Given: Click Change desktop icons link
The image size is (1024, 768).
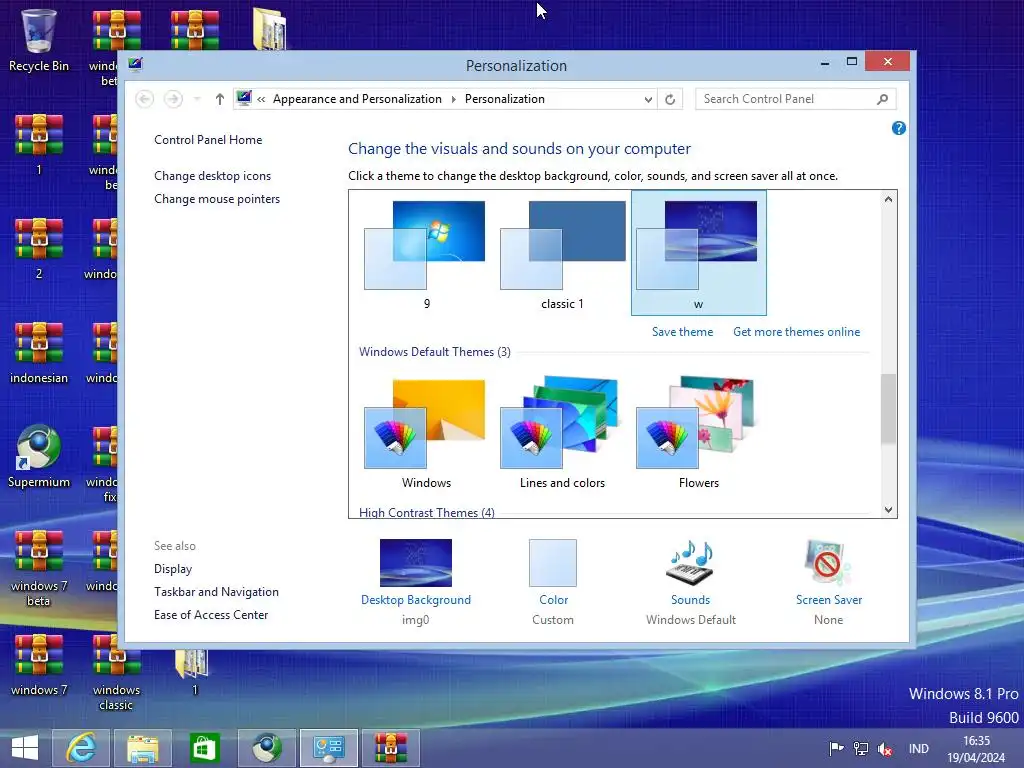Looking at the screenshot, I should pyautogui.click(x=212, y=176).
